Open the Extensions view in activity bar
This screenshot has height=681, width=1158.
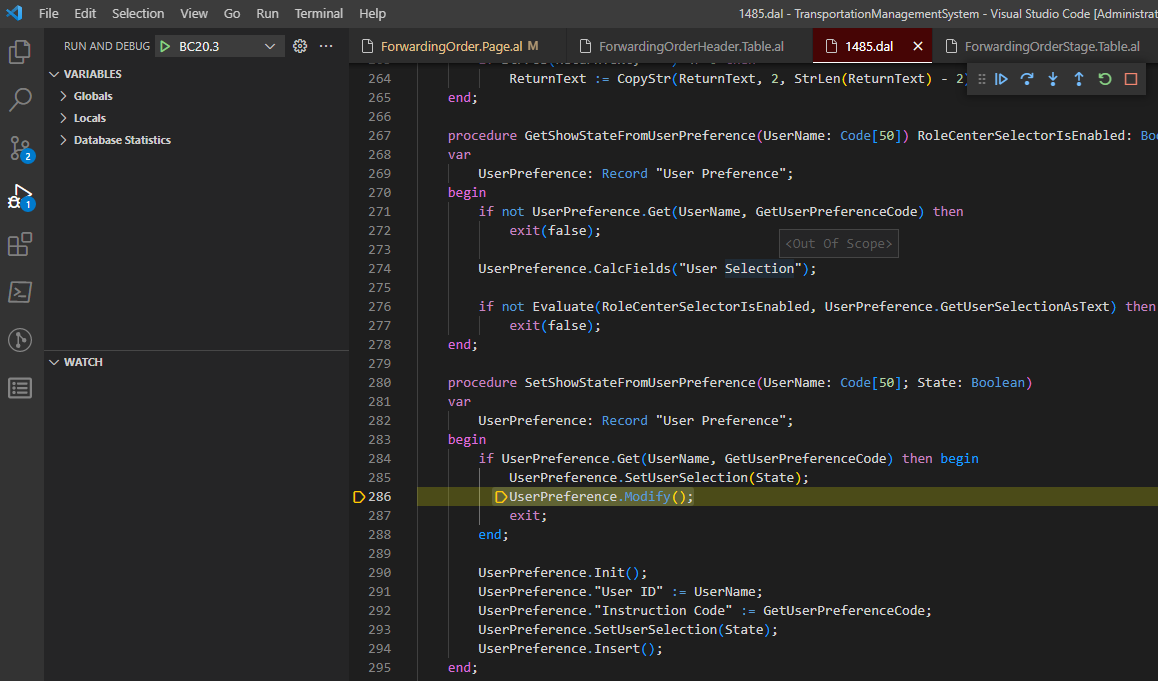pyautogui.click(x=20, y=244)
